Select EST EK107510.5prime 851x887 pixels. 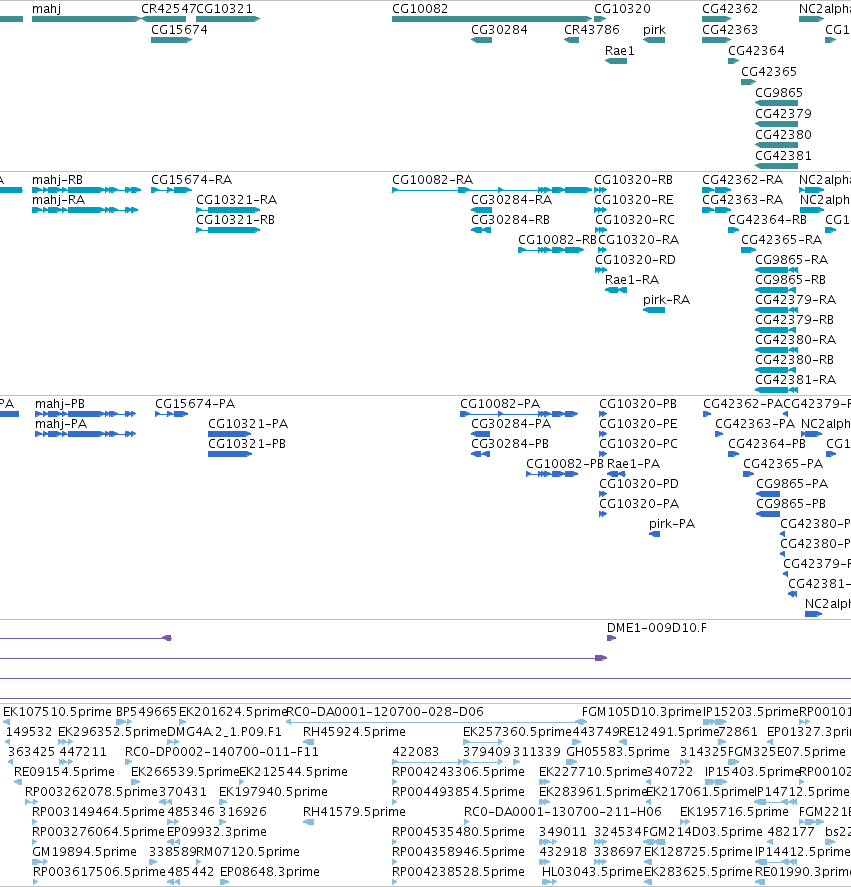[x=57, y=712]
